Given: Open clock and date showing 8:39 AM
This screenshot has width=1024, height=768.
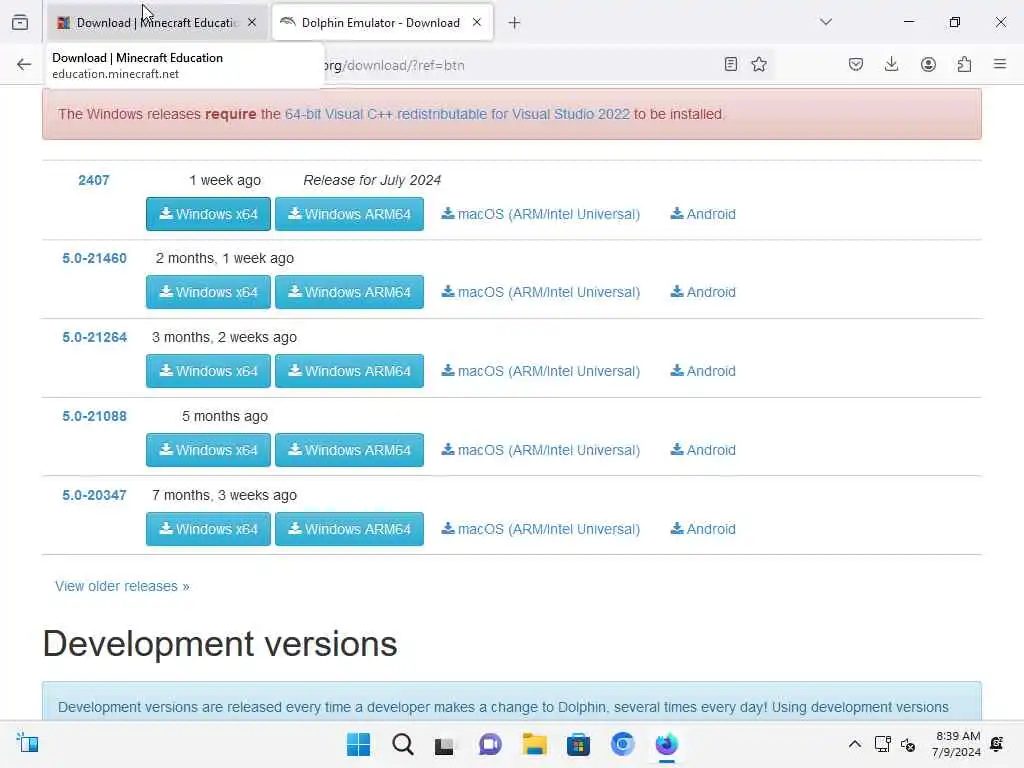Looking at the screenshot, I should tap(957, 744).
